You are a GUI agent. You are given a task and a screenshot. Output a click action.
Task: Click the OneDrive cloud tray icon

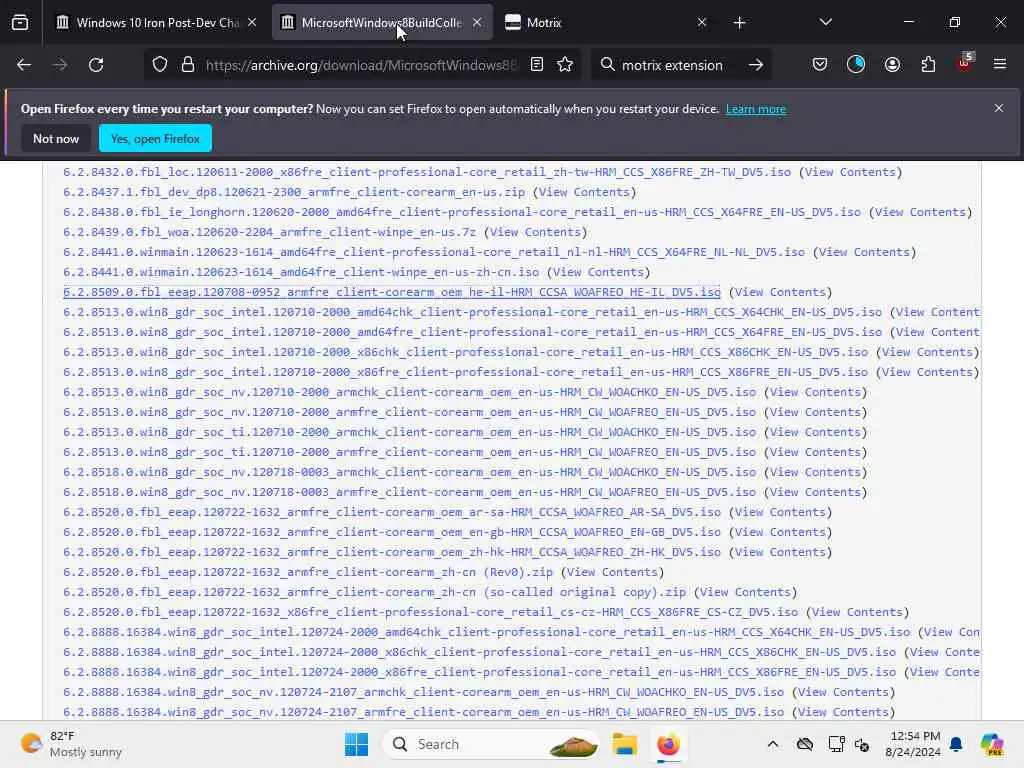pos(805,744)
